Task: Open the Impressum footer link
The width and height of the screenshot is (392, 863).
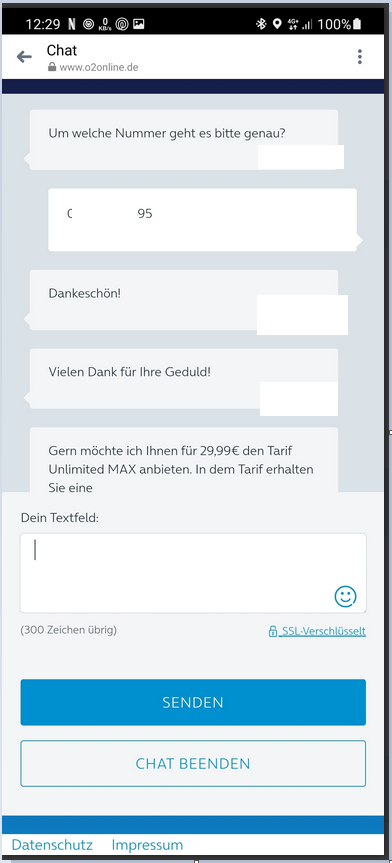Action: [147, 845]
